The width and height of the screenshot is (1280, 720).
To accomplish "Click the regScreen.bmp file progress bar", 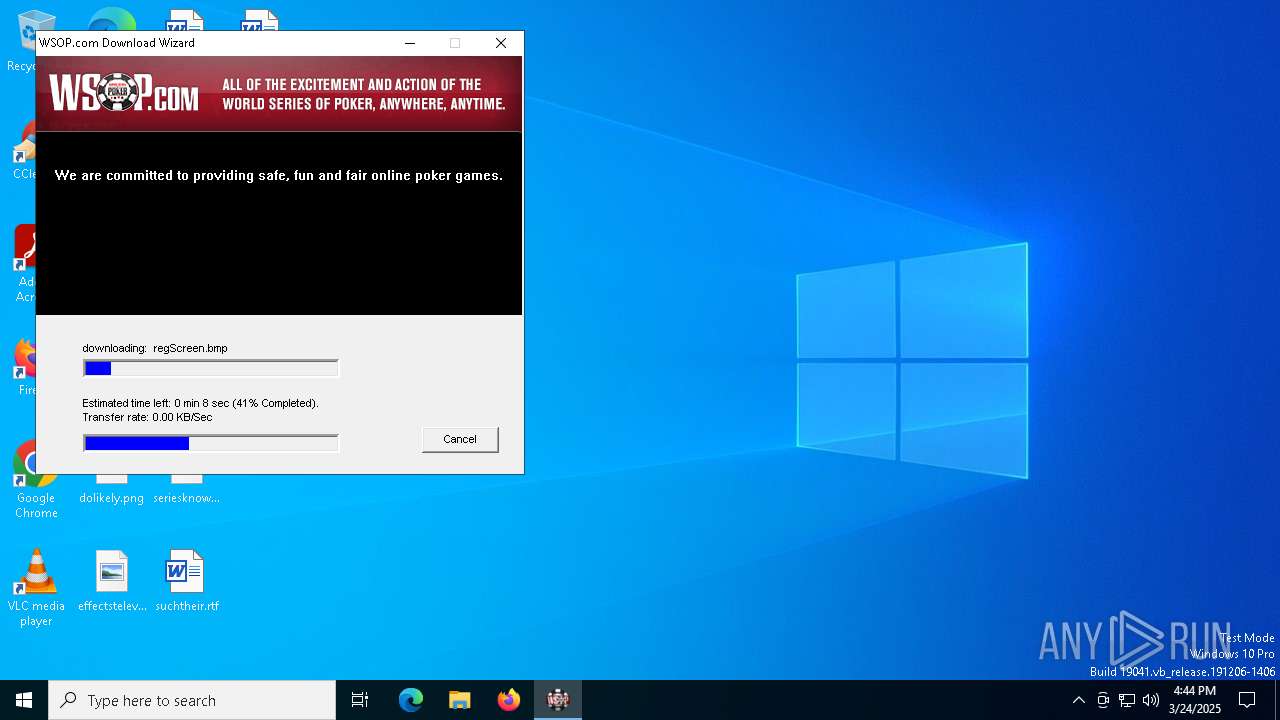I will click(x=211, y=369).
